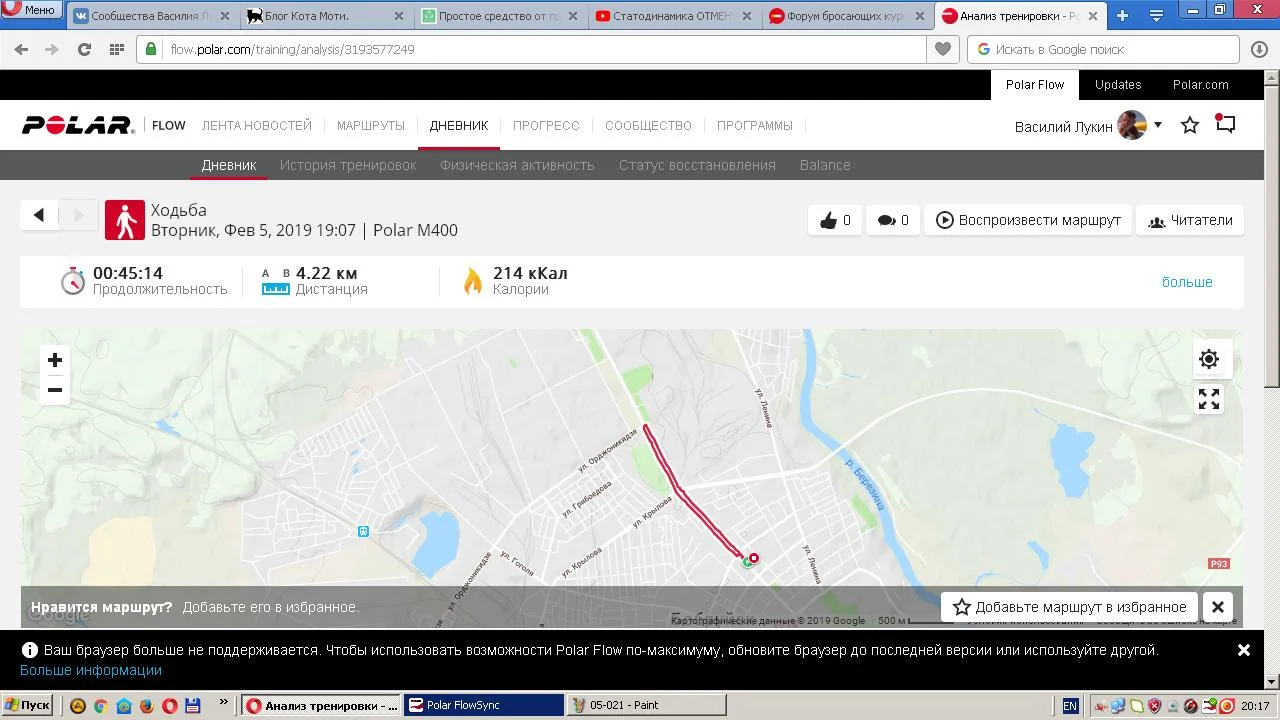Open the Читатели viewers list
Screen dimensions: 1280x720
point(1190,220)
